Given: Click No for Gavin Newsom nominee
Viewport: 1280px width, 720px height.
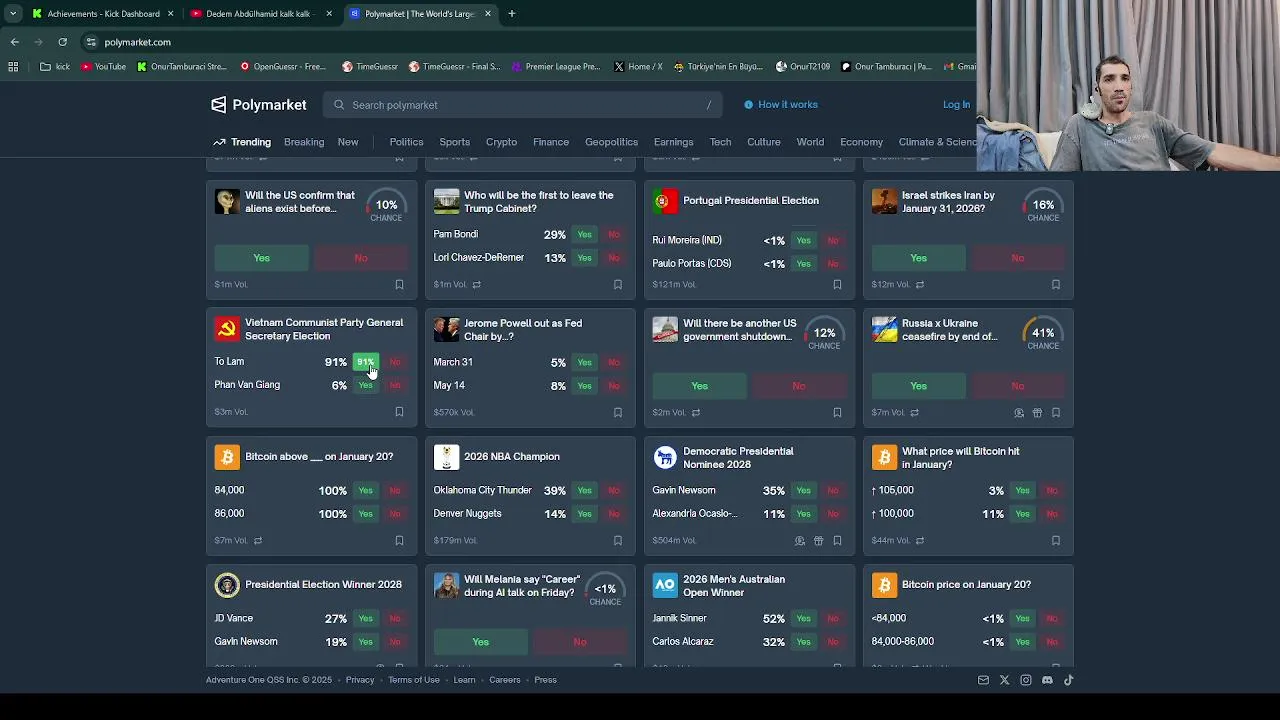Looking at the screenshot, I should 833,491.
